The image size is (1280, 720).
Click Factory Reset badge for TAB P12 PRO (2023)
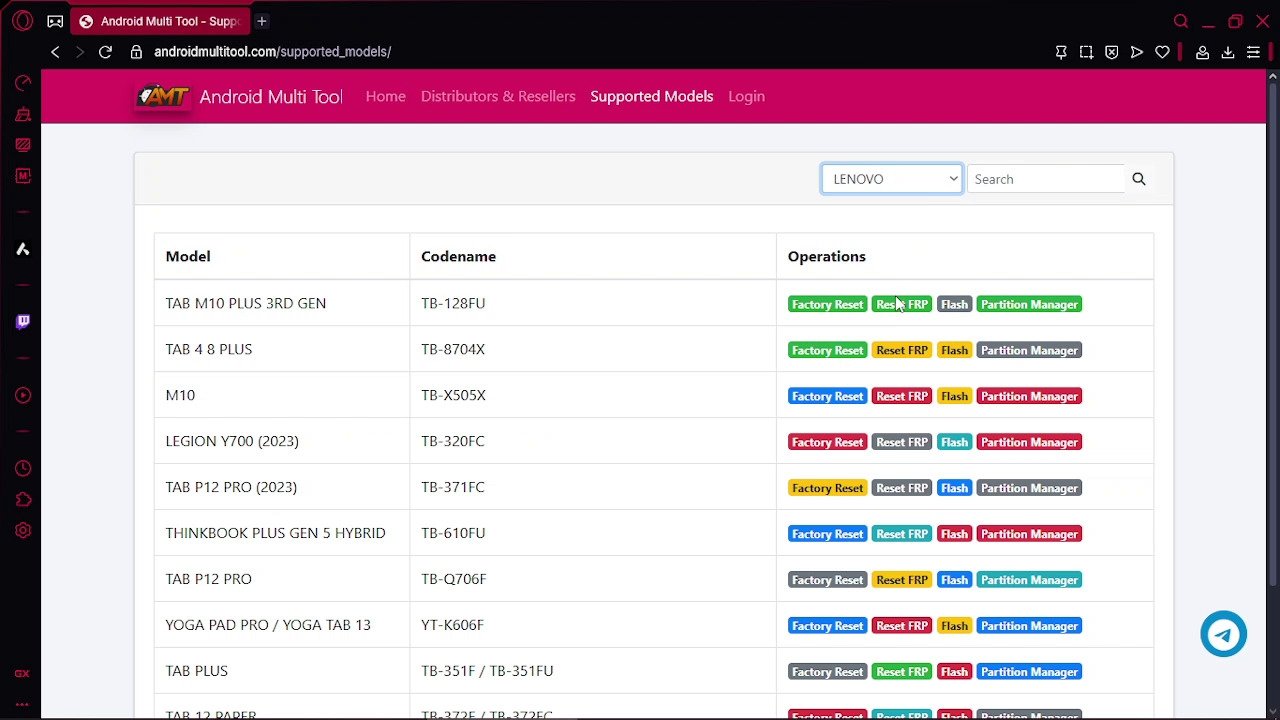coord(827,488)
